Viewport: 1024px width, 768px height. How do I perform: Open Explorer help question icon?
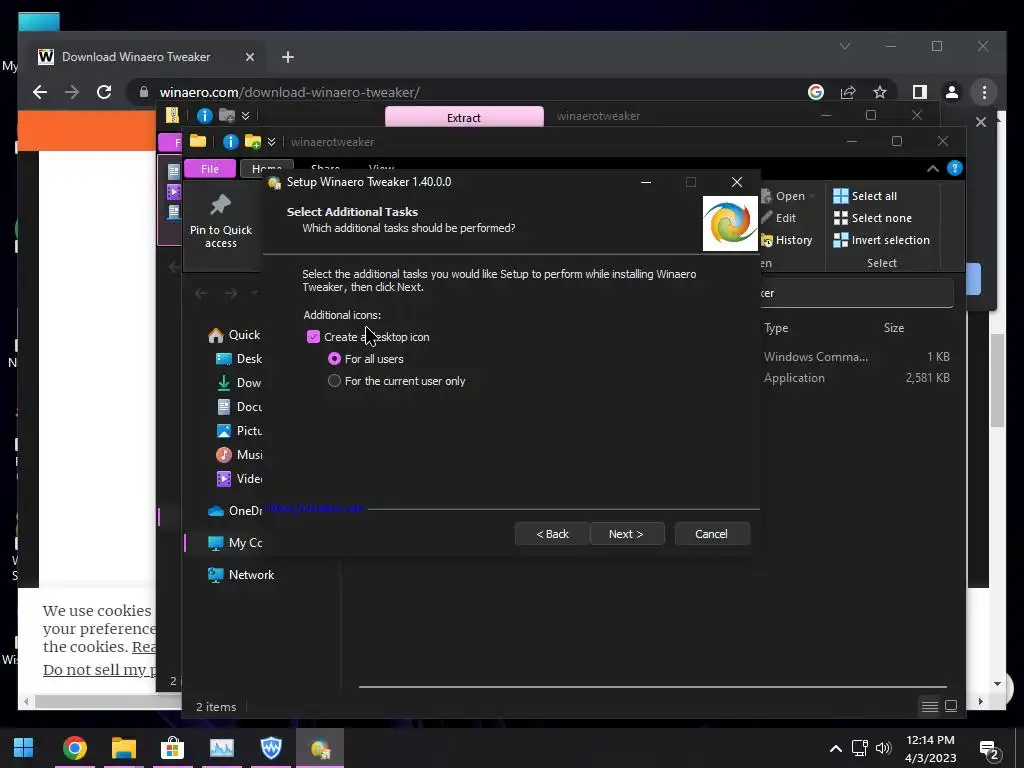(x=955, y=168)
